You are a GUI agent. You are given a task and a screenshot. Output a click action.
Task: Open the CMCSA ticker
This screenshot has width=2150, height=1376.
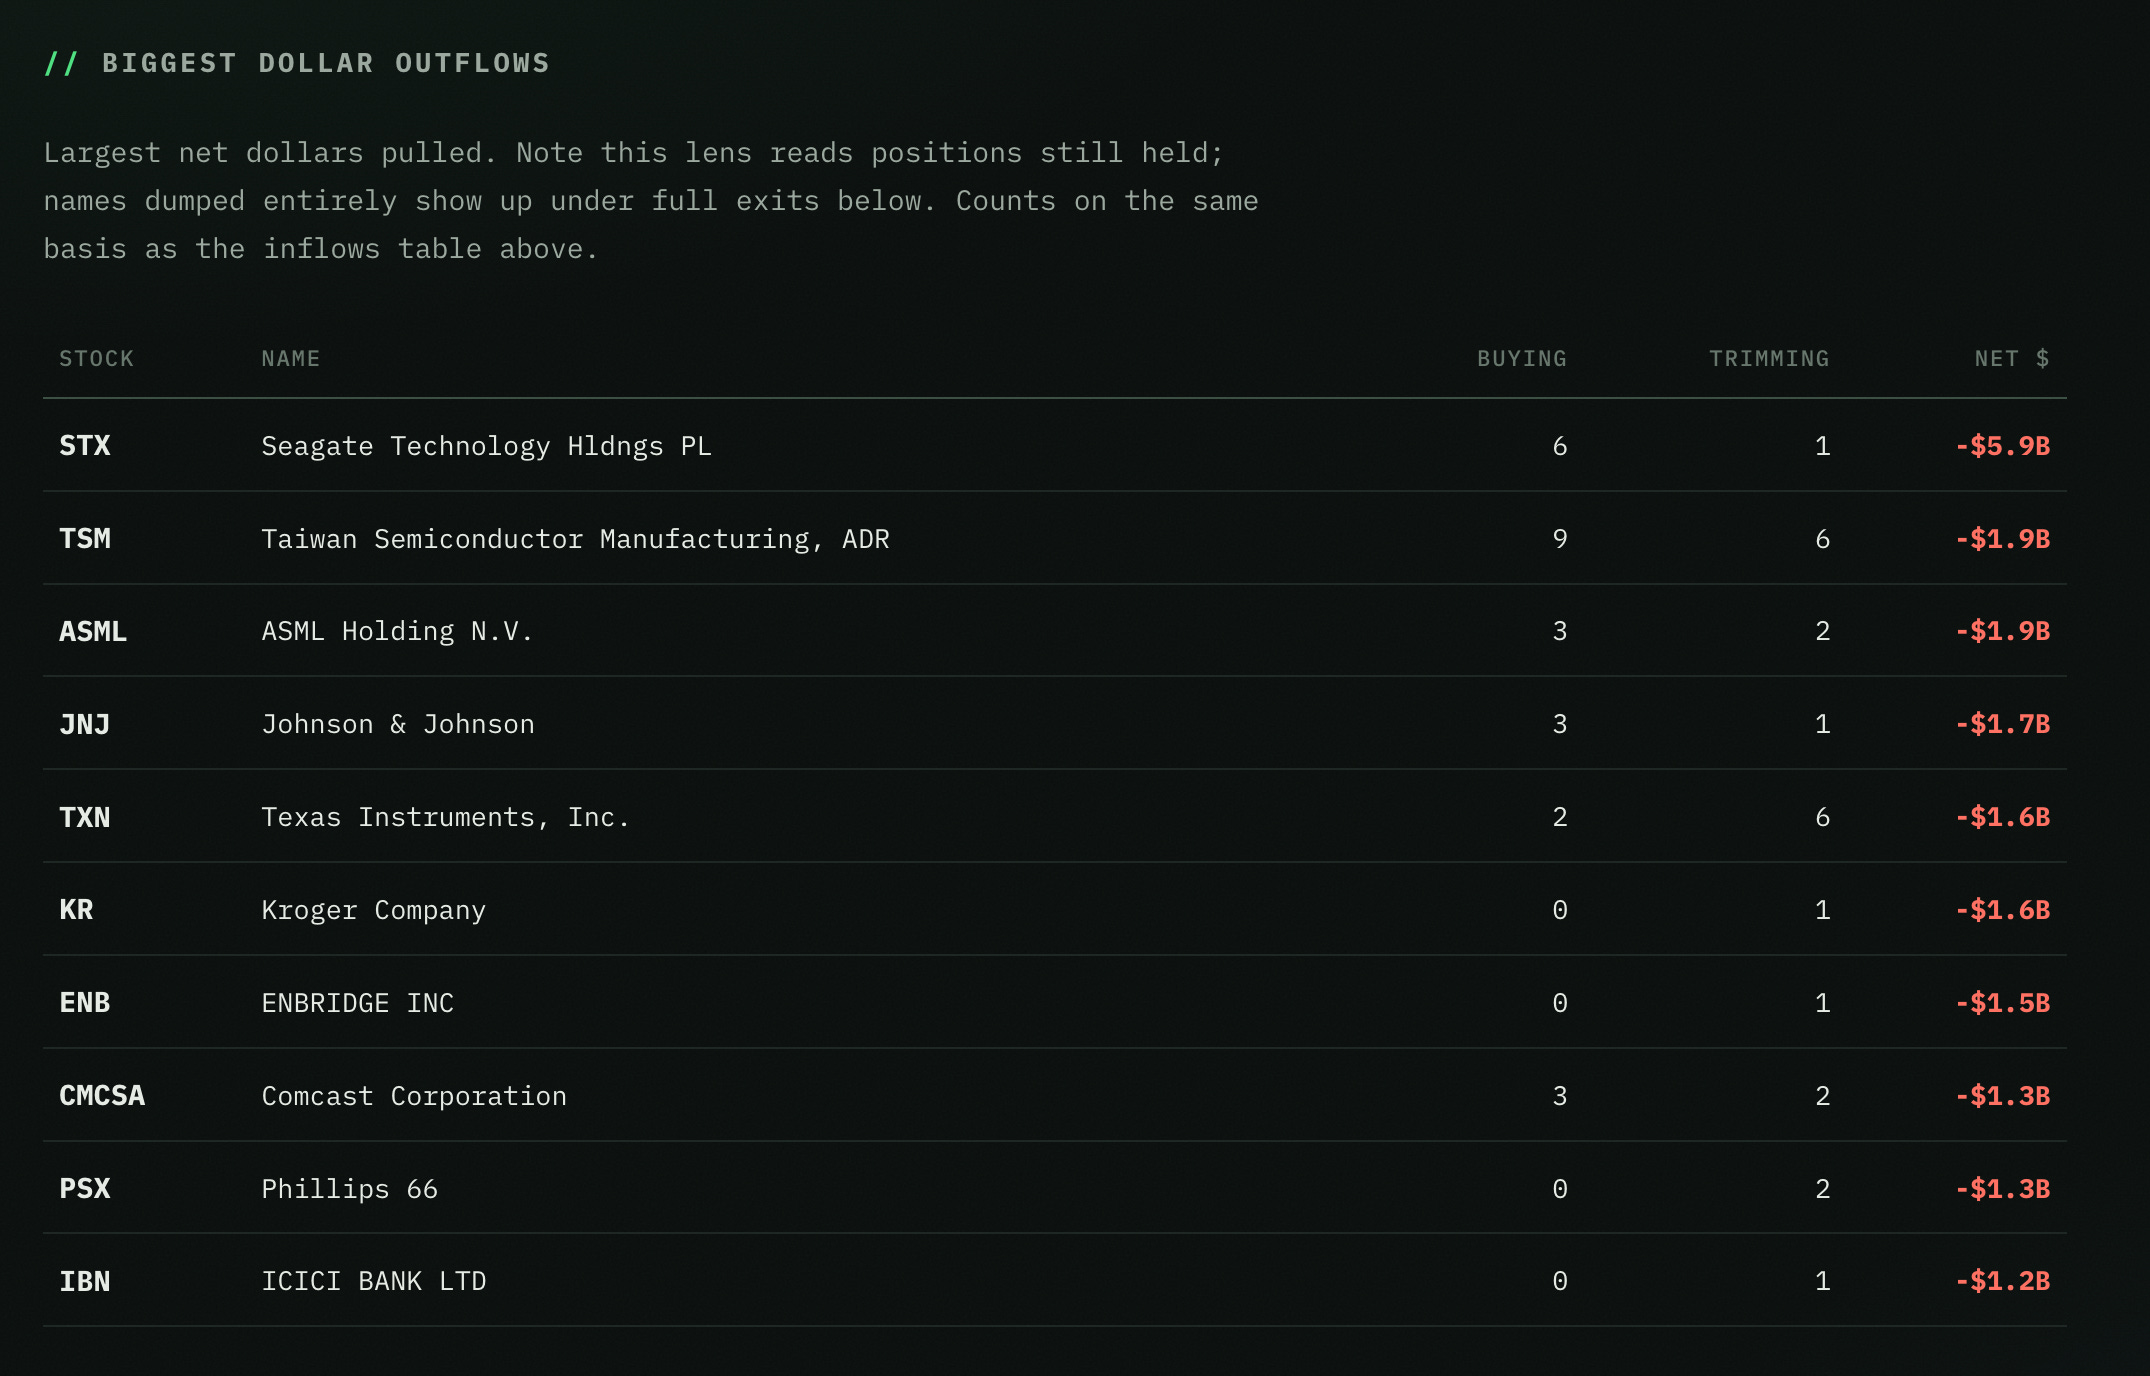coord(102,1096)
